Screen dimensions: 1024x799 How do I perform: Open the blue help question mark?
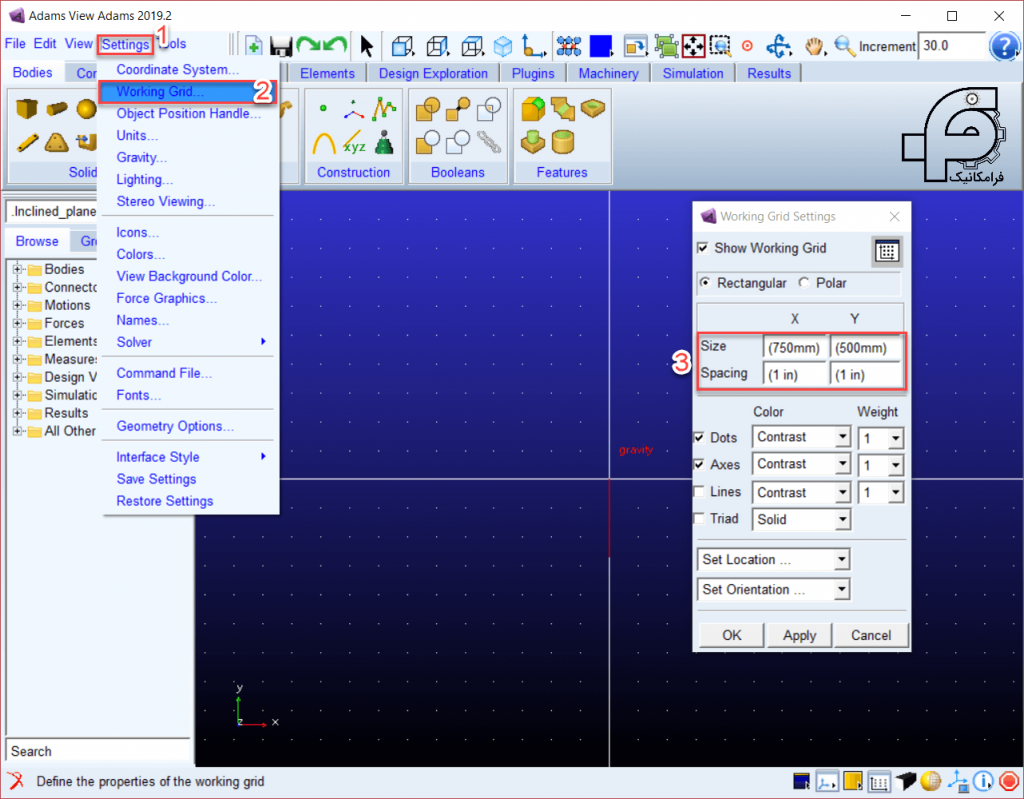pyautogui.click(x=1004, y=46)
